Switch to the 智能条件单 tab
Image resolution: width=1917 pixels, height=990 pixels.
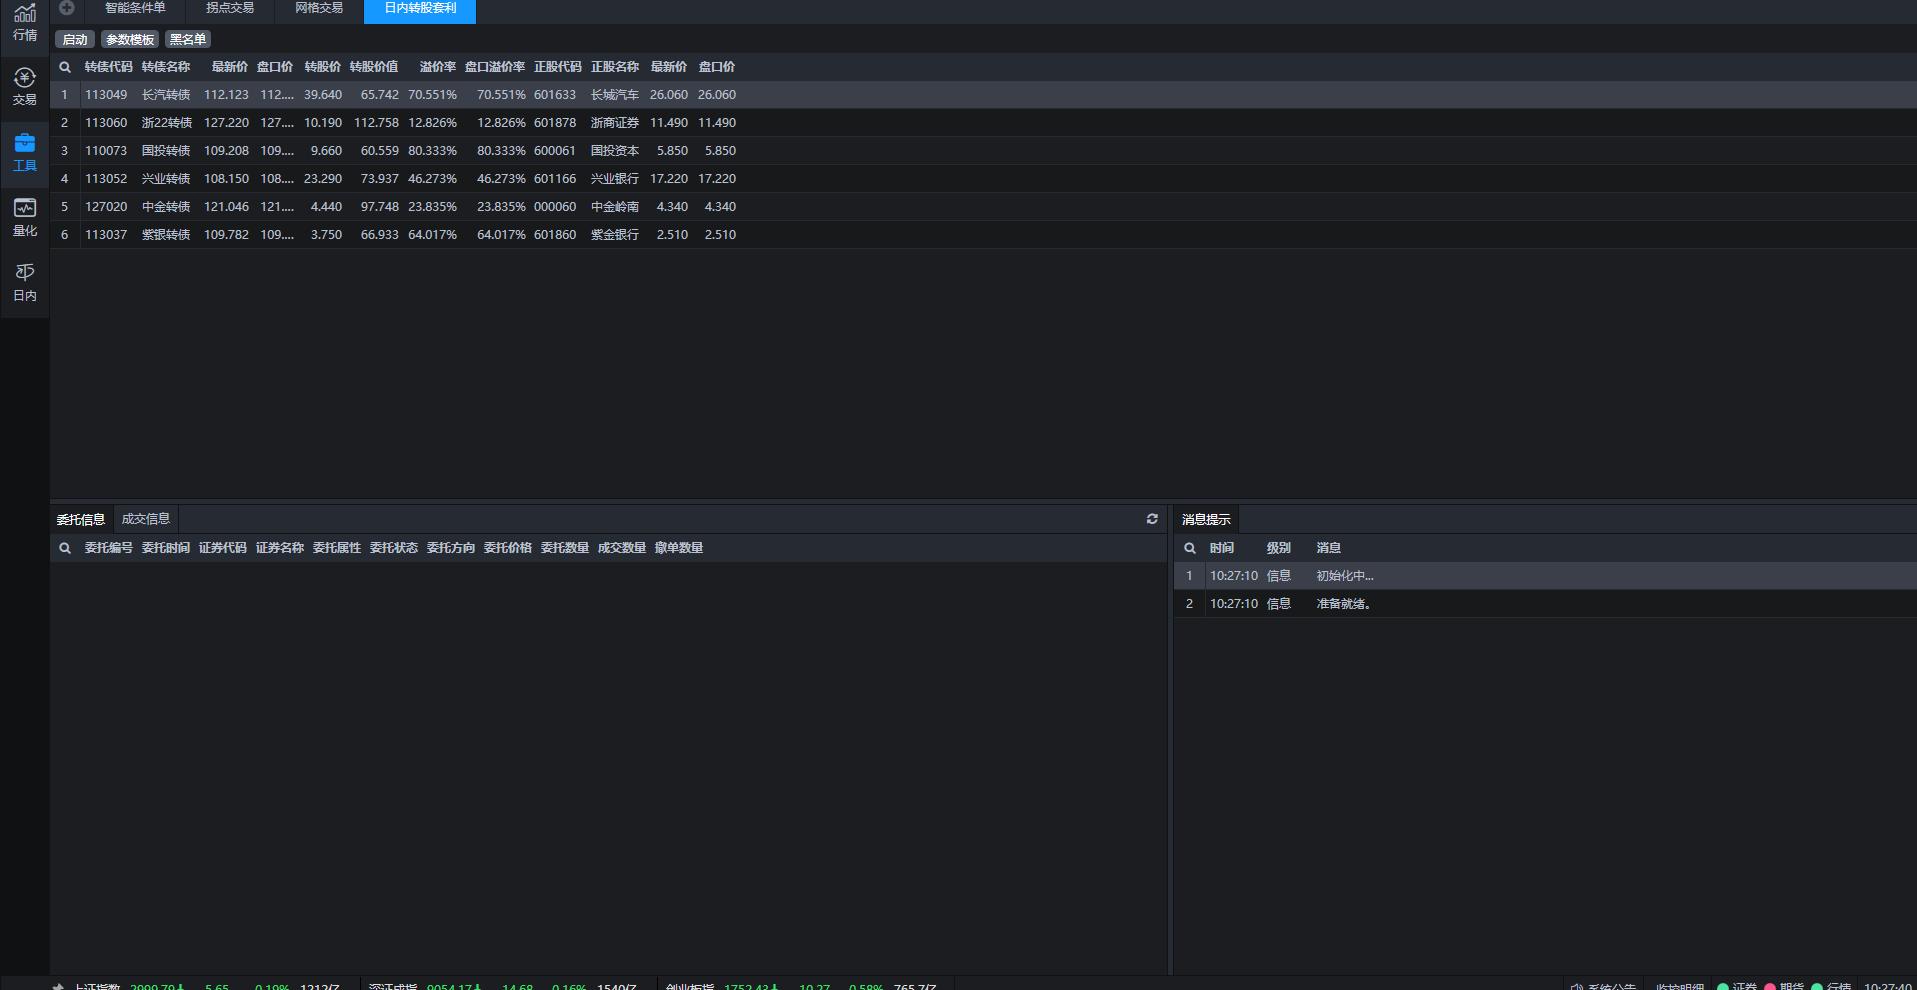[x=135, y=8]
